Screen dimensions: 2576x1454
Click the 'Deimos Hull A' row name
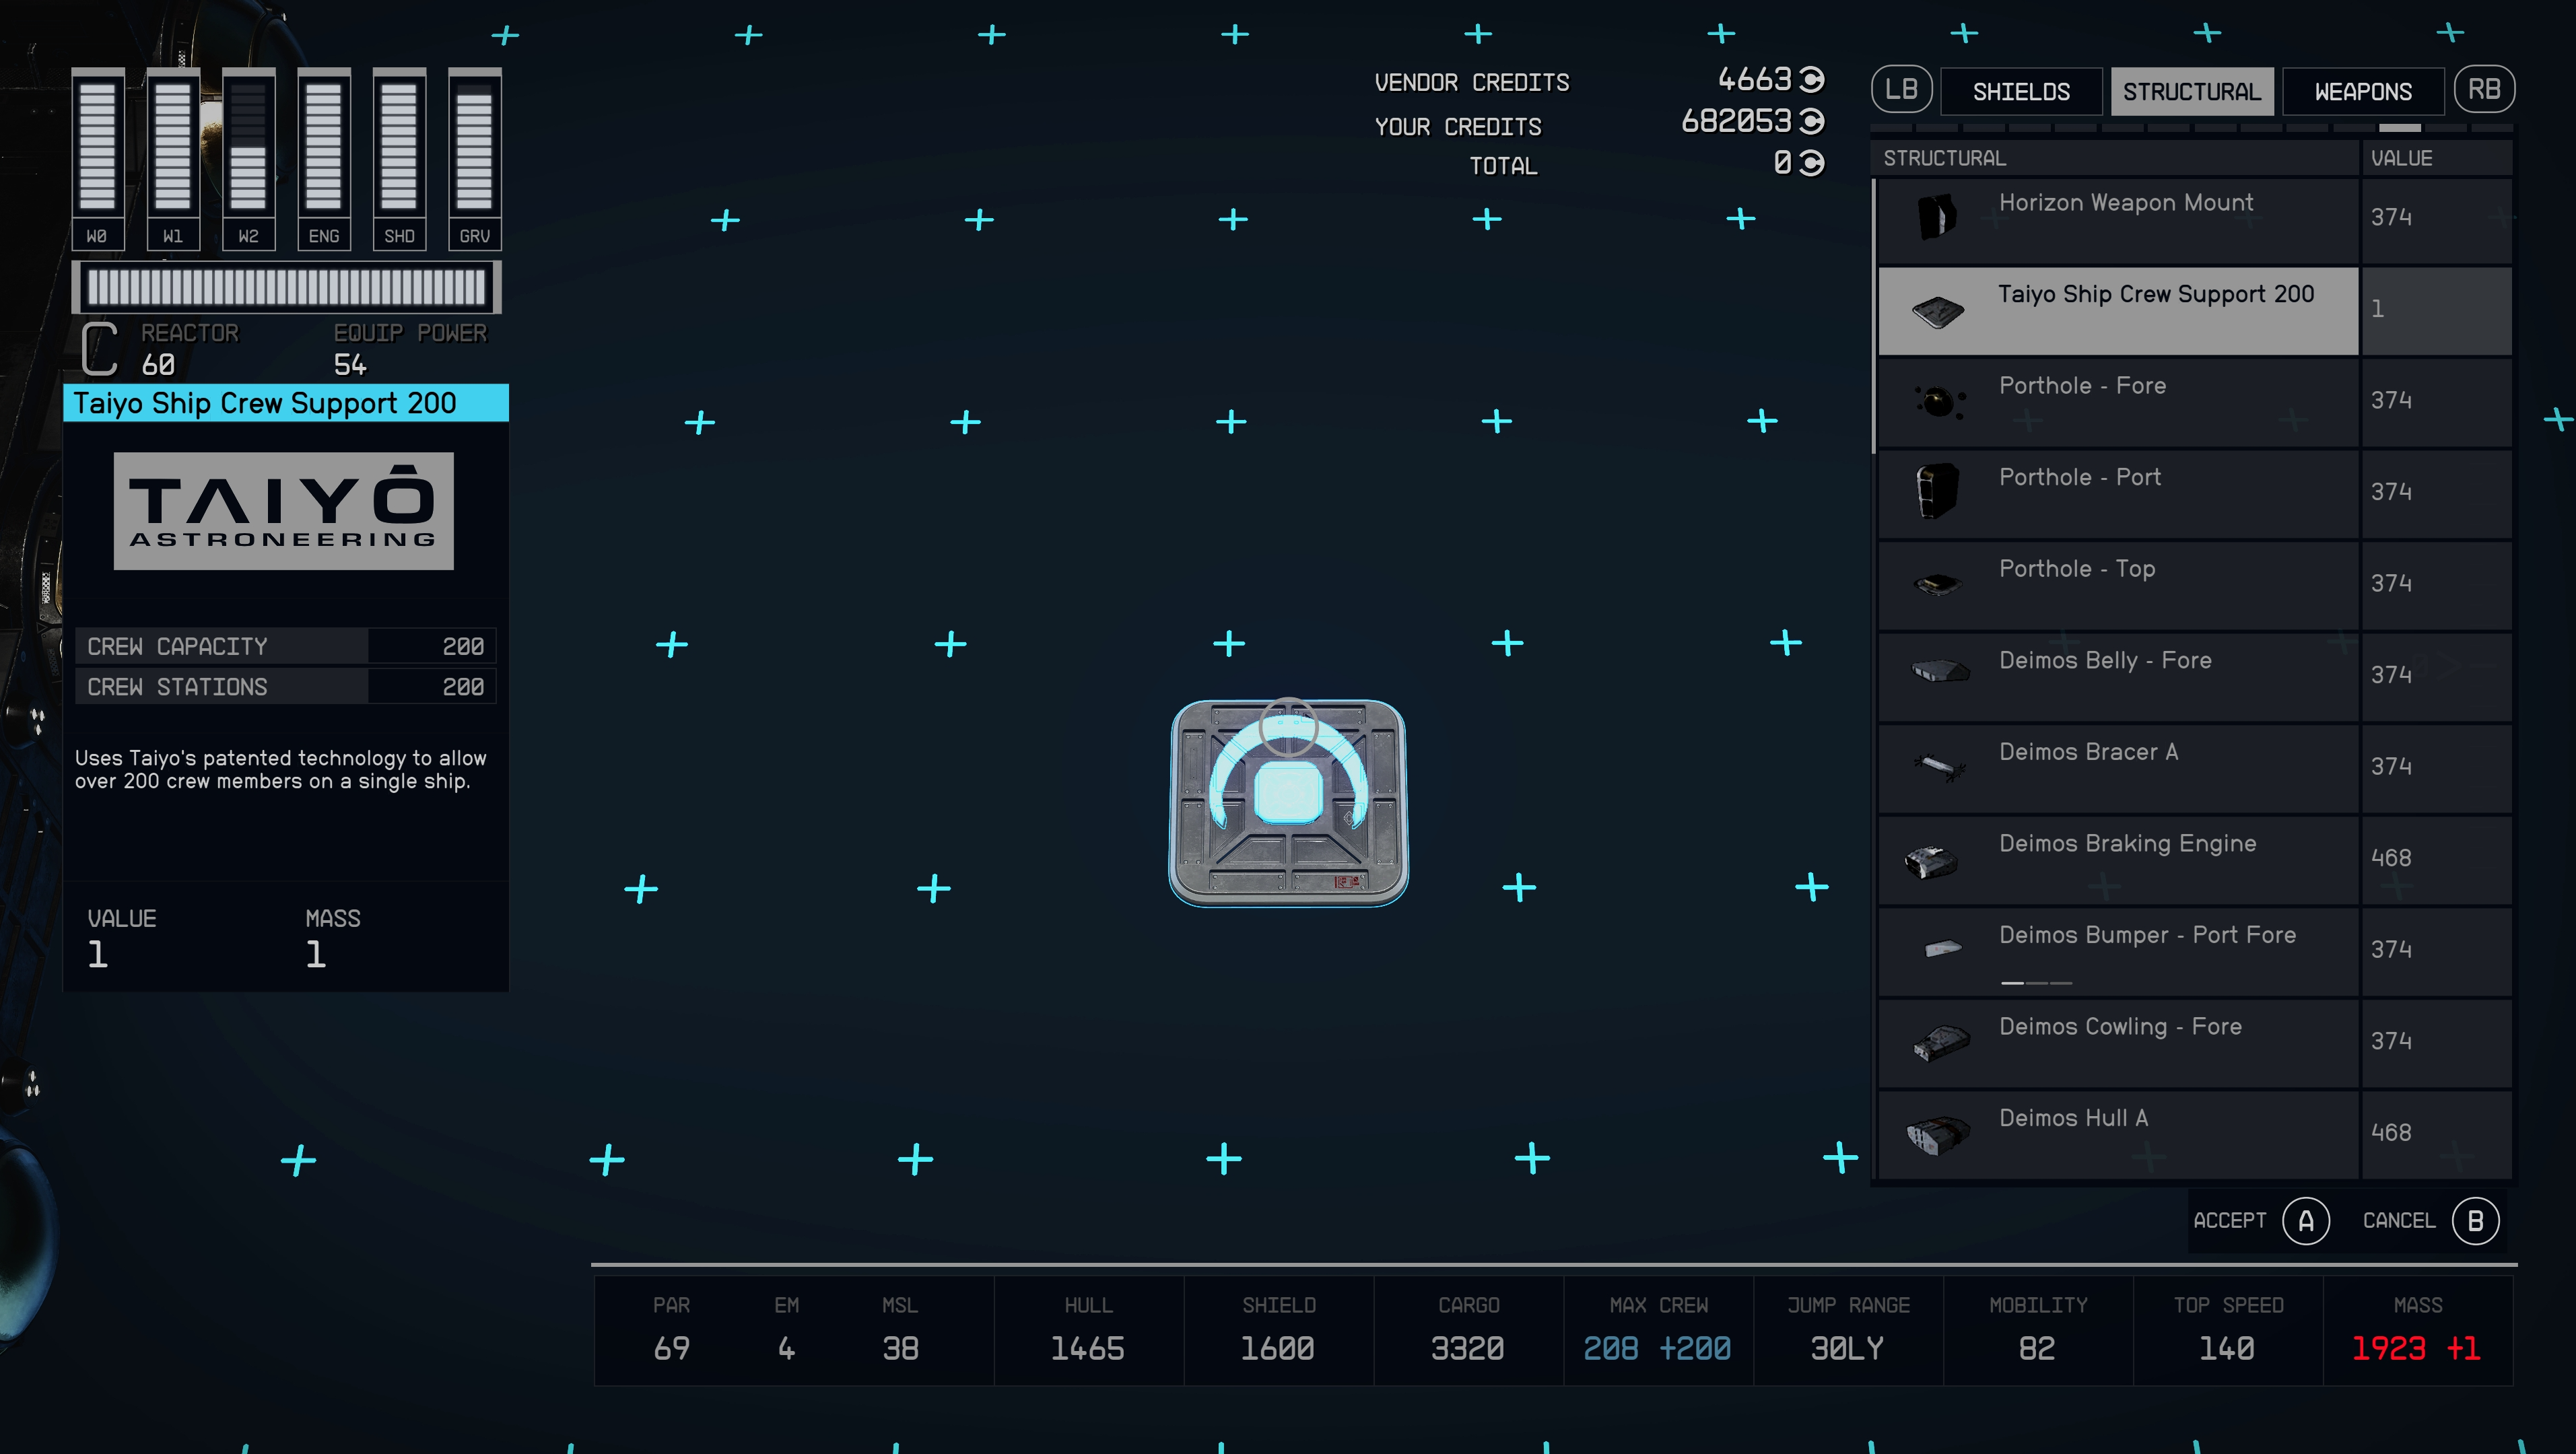click(2073, 1118)
